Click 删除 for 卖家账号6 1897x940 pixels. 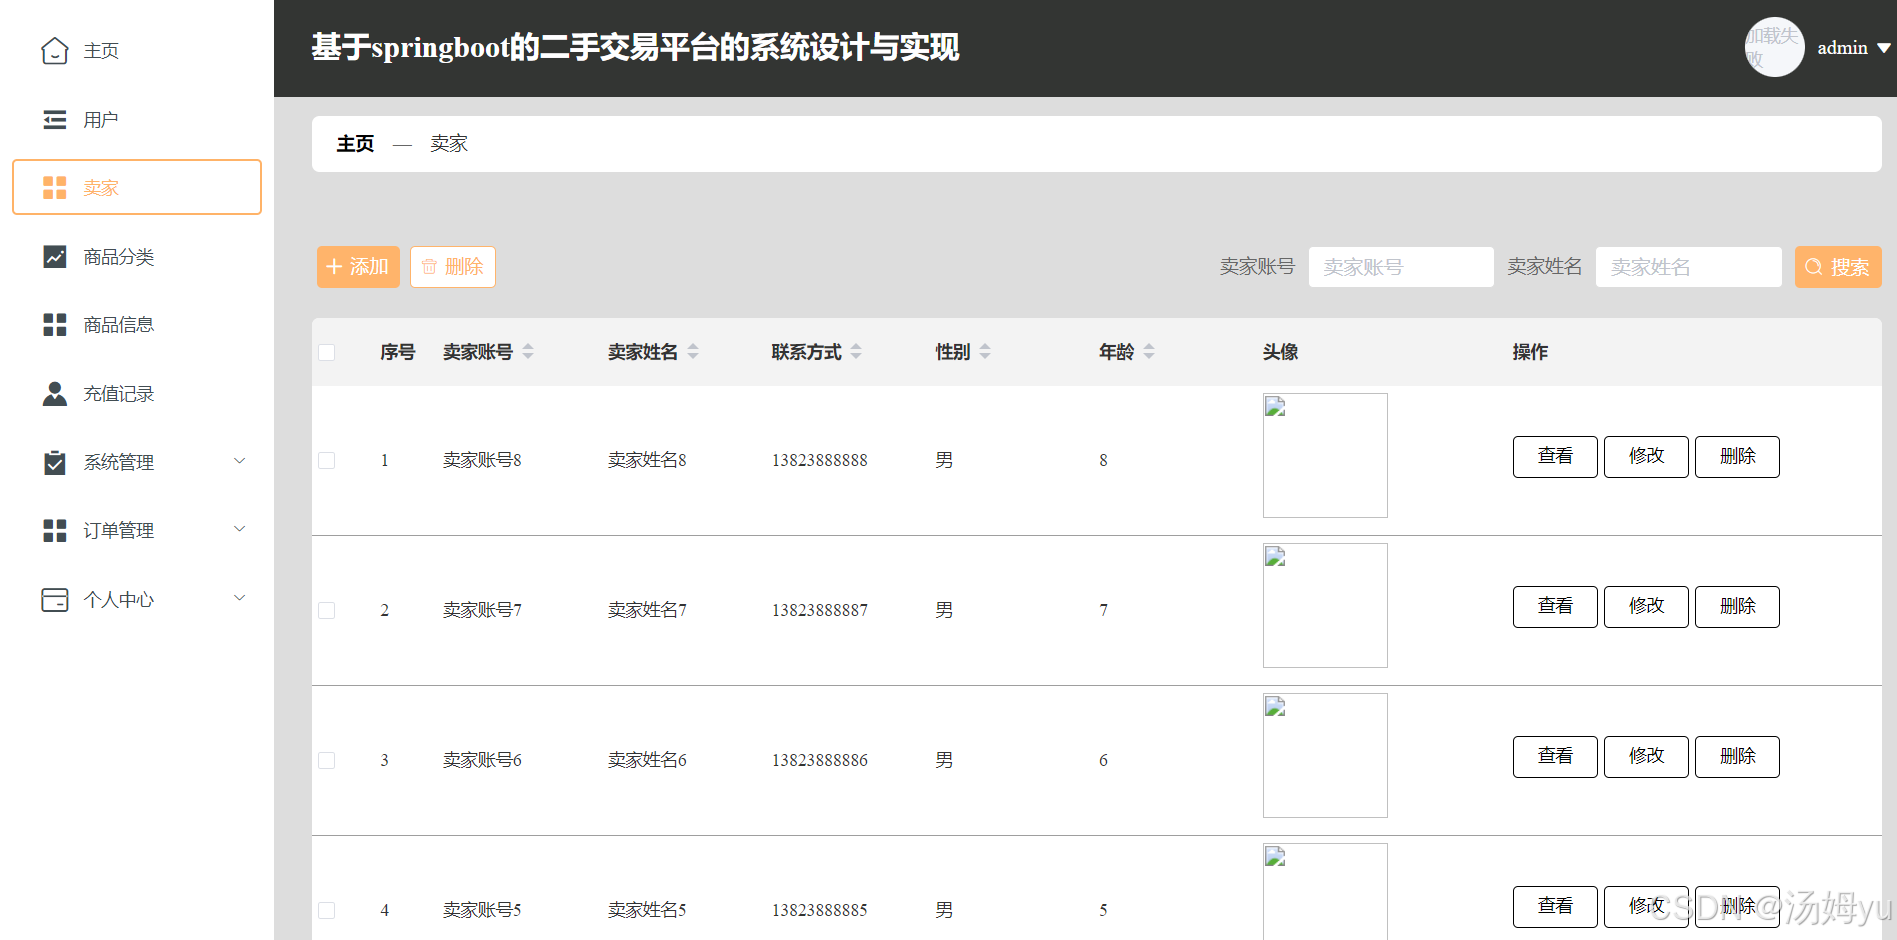[1737, 757]
